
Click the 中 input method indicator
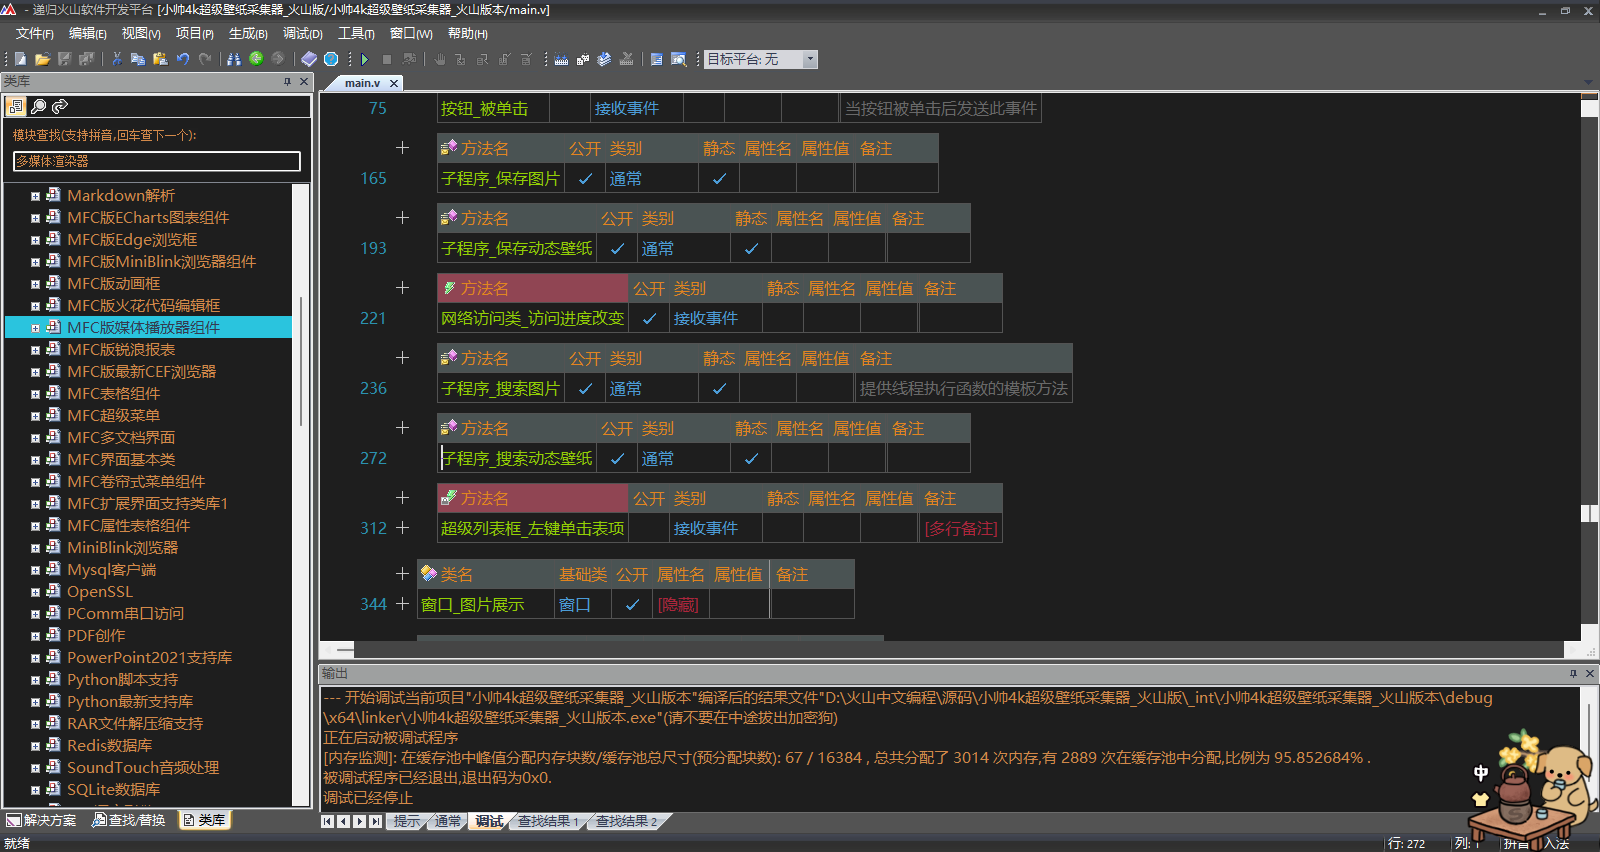[1481, 772]
